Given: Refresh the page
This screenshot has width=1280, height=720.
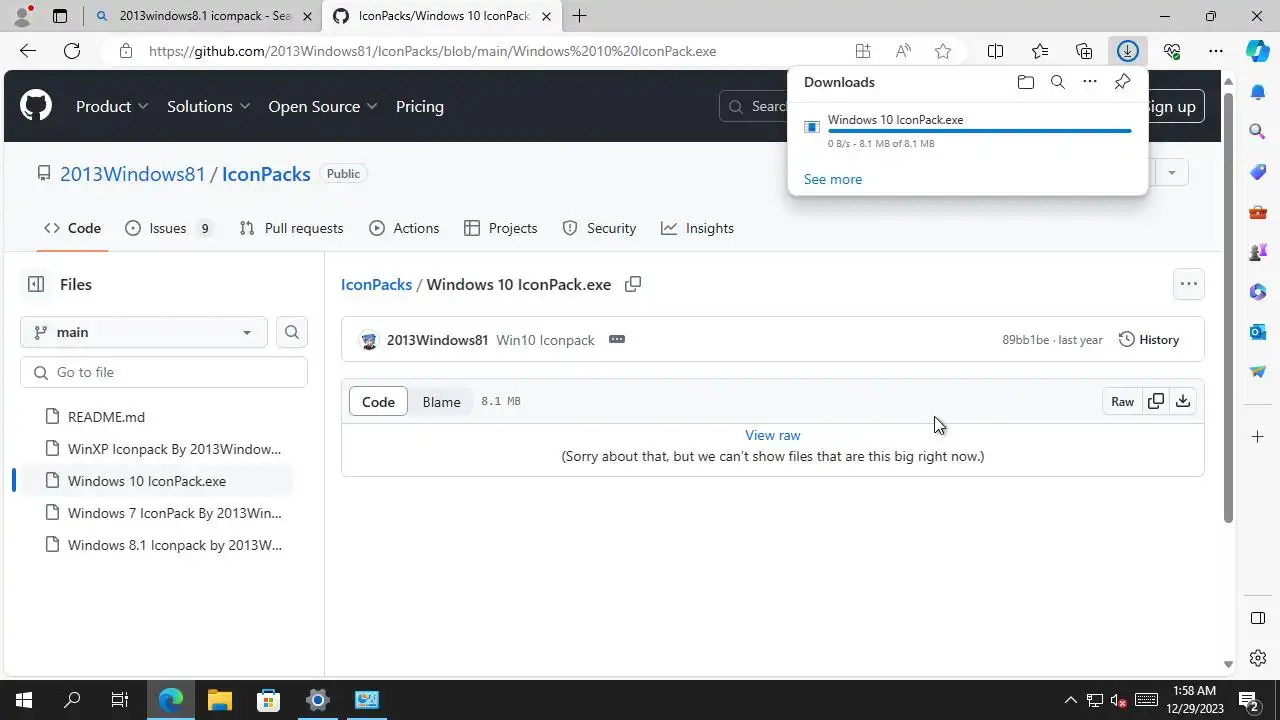Looking at the screenshot, I should pos(72,51).
